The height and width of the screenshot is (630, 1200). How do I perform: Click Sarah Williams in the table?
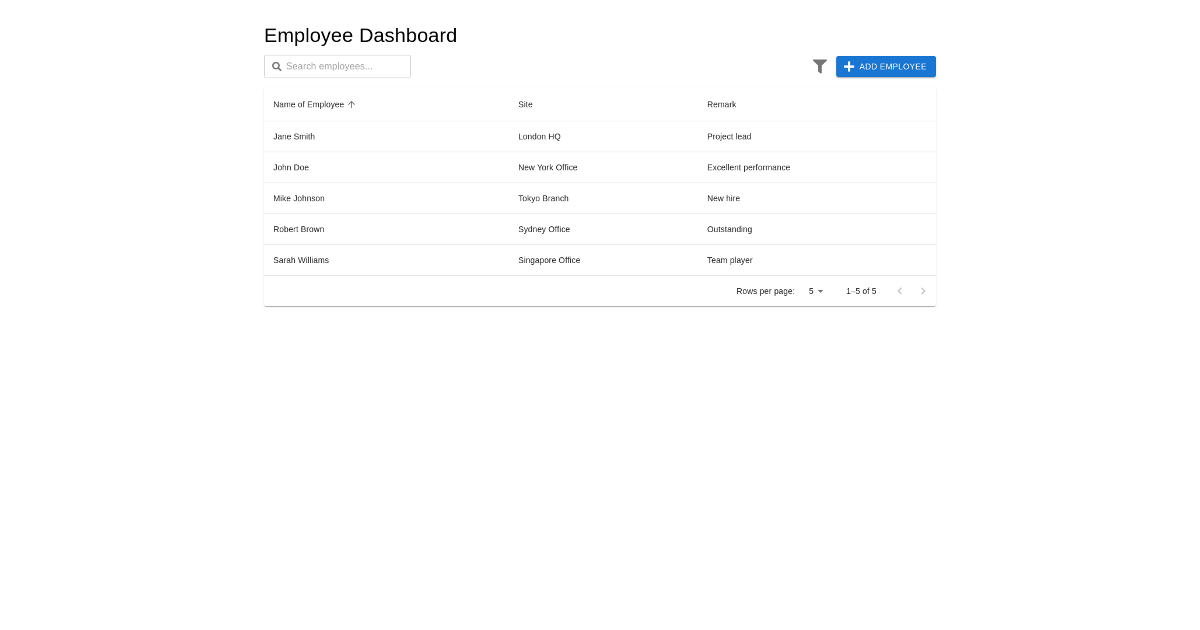coord(301,260)
